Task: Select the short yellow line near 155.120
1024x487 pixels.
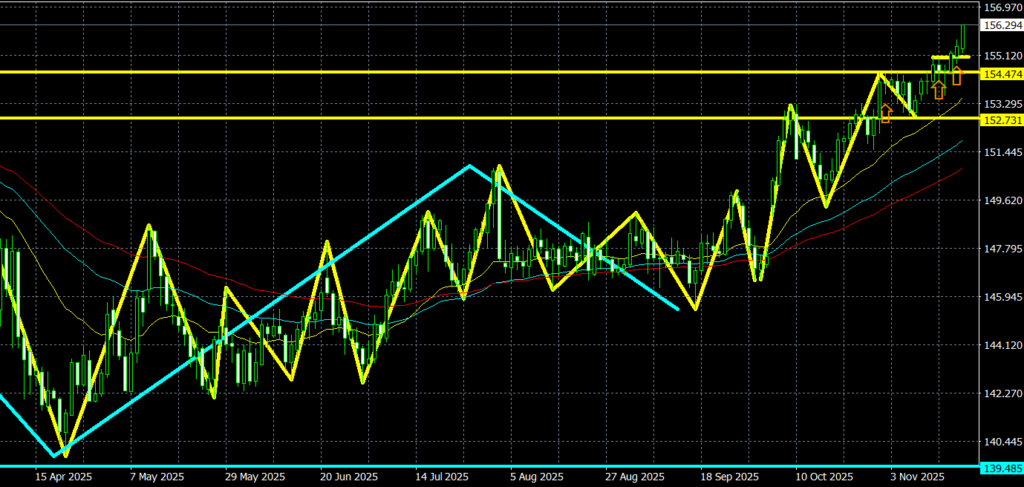Action: coord(950,57)
